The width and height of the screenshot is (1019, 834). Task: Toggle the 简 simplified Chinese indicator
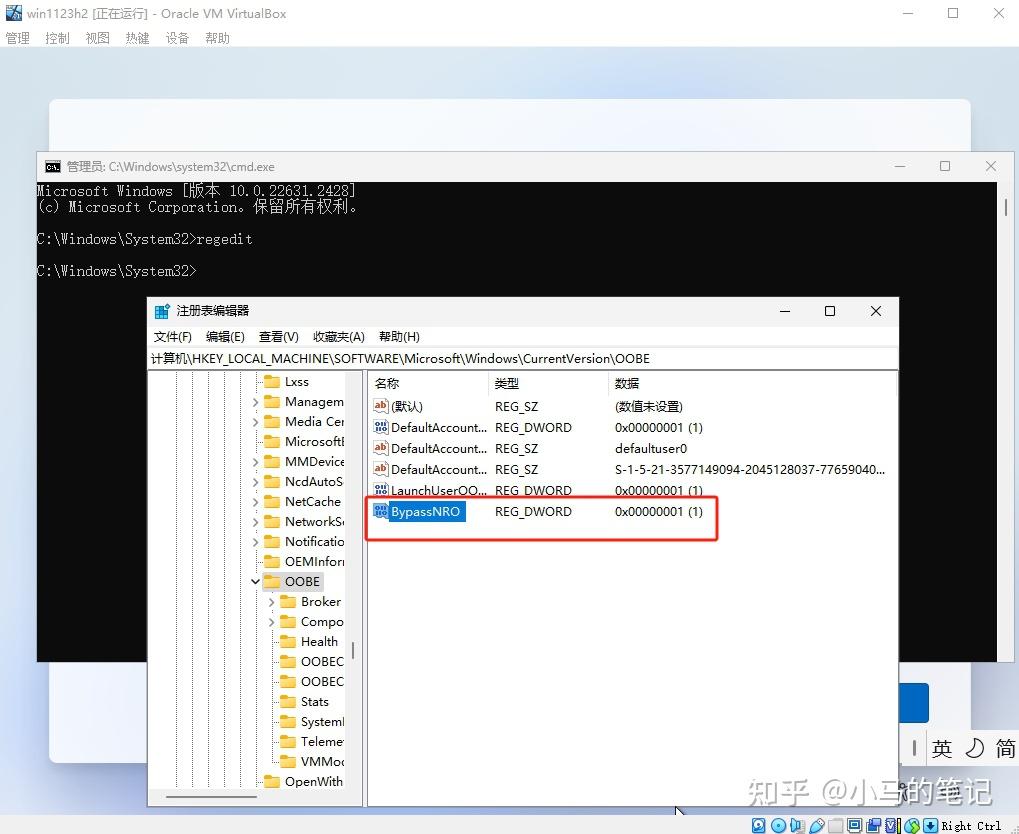click(x=1007, y=748)
